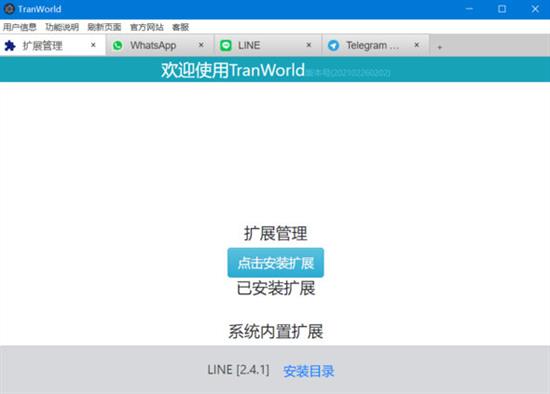
Task: Click the green LINE tab icon
Action: [226, 45]
